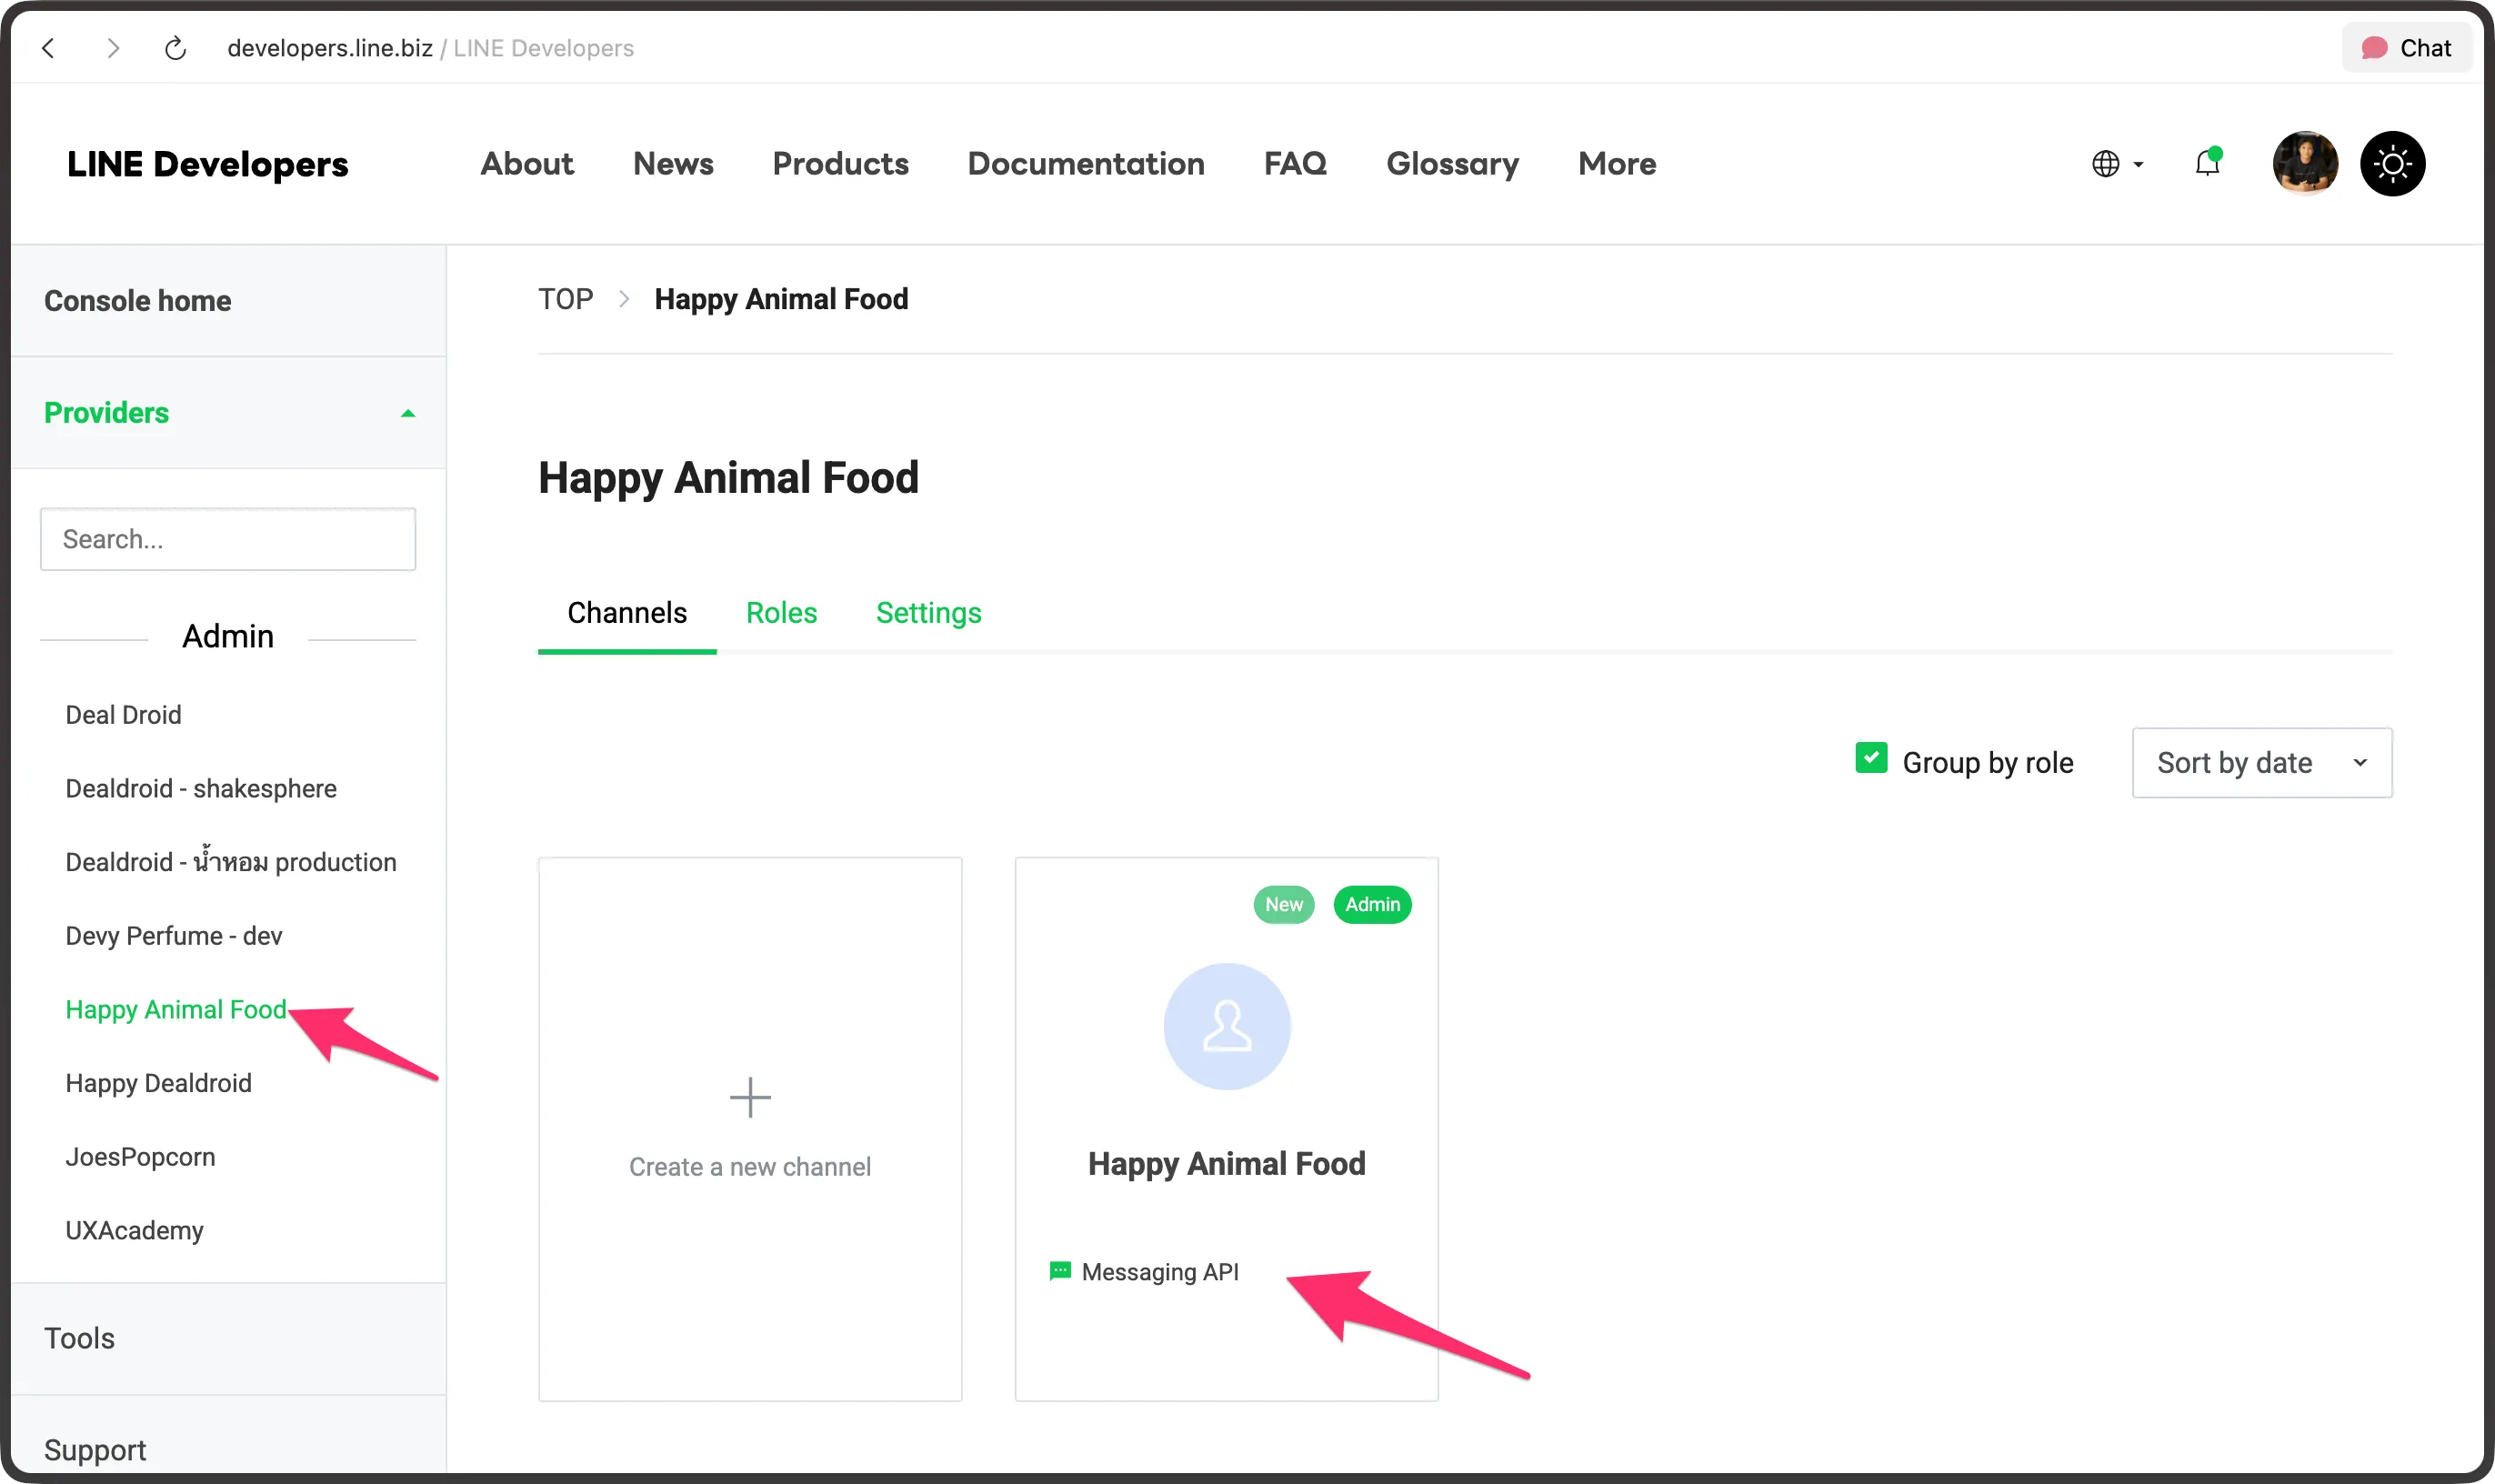
Task: Navigate back with the browser arrow
Action: click(x=49, y=47)
